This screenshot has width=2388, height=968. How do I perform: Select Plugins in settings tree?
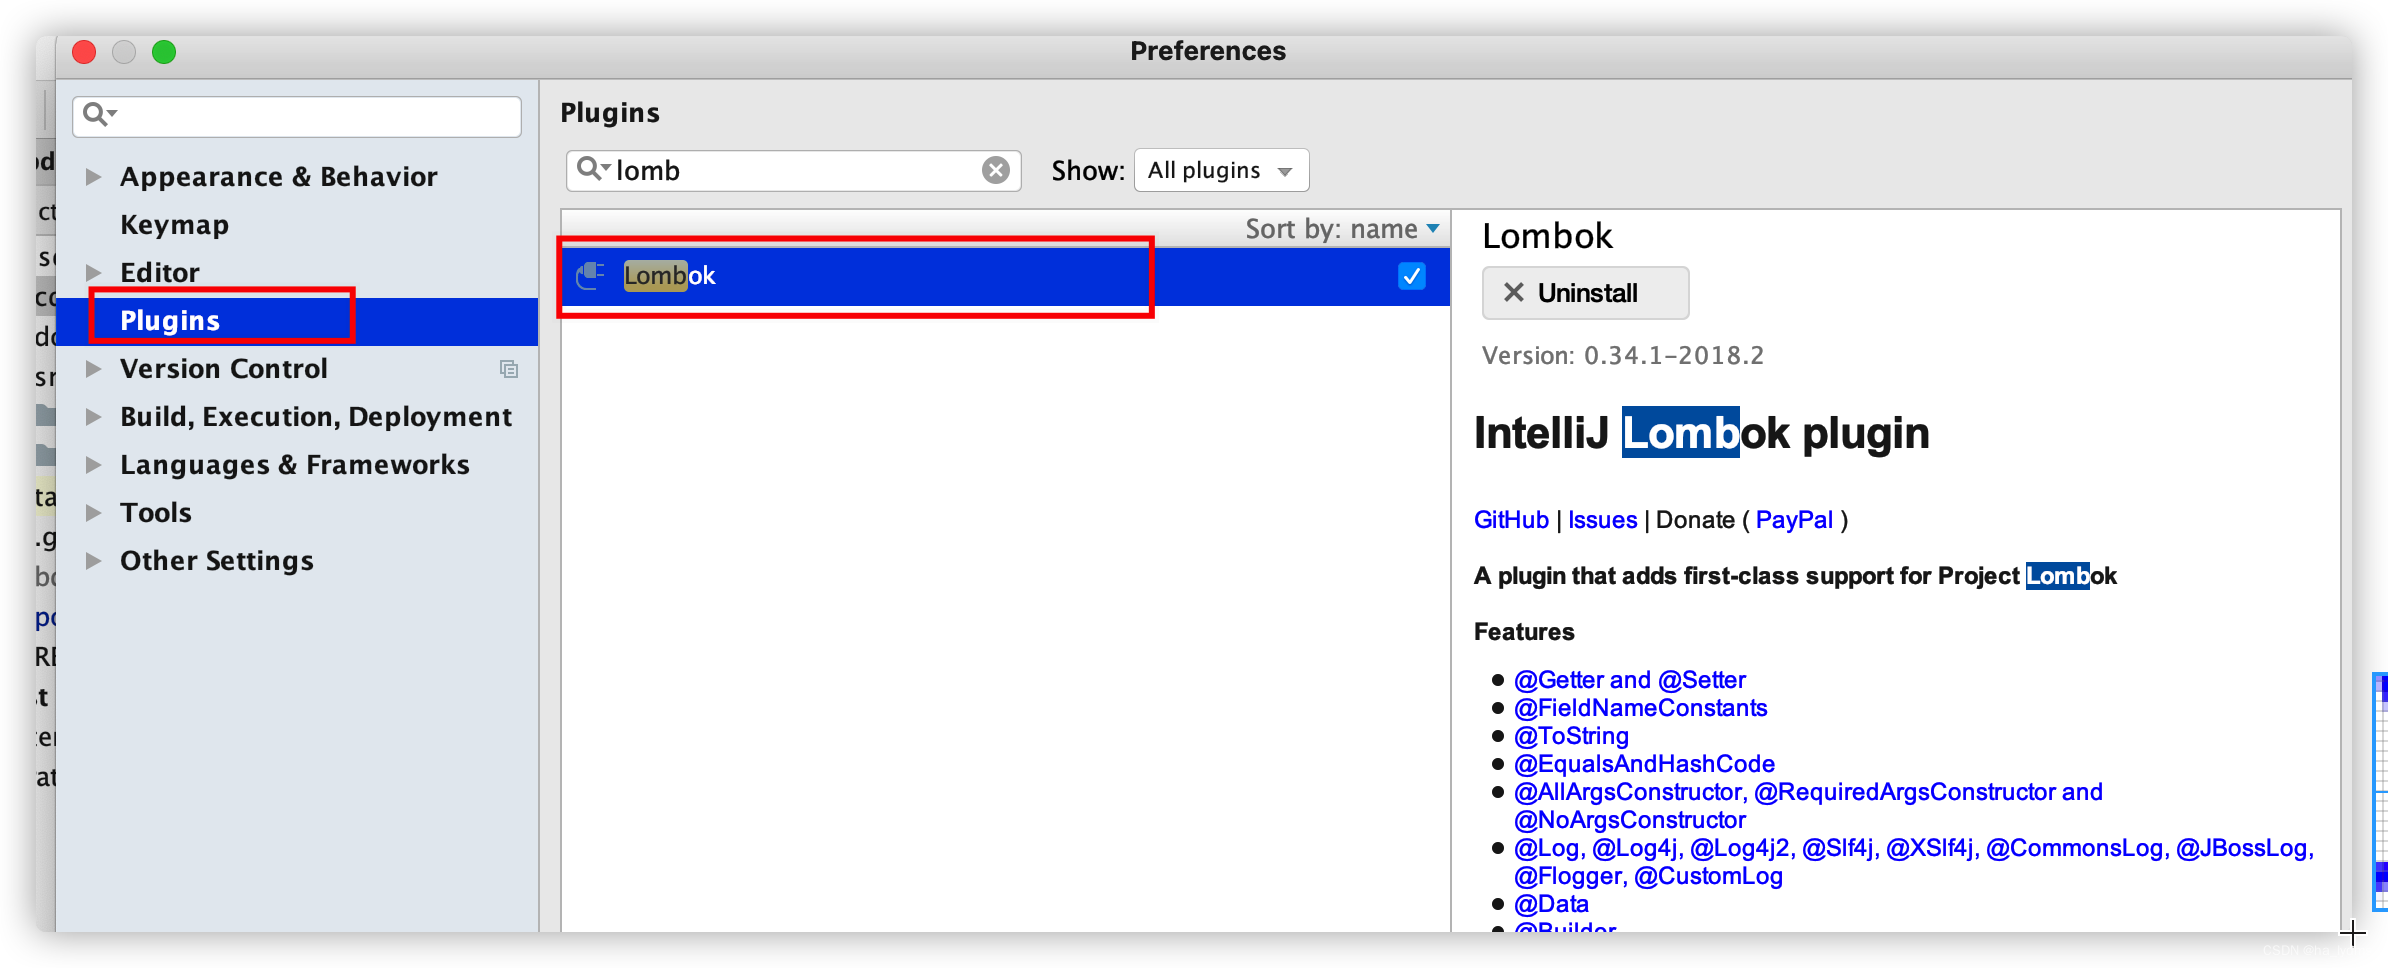coord(170,320)
